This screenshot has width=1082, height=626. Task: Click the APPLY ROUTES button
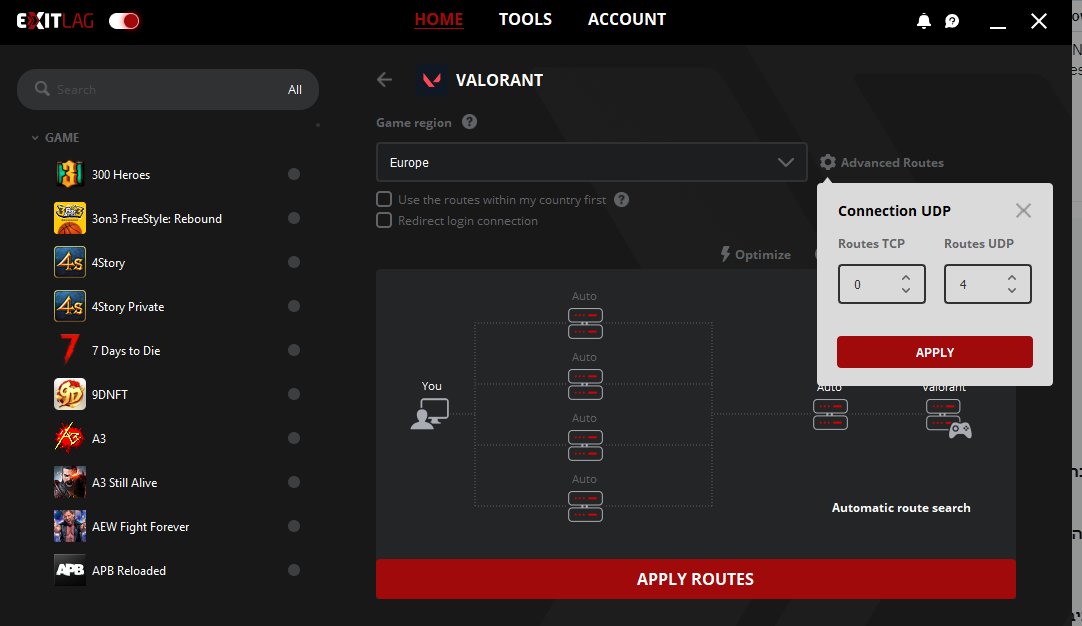pyautogui.click(x=696, y=579)
